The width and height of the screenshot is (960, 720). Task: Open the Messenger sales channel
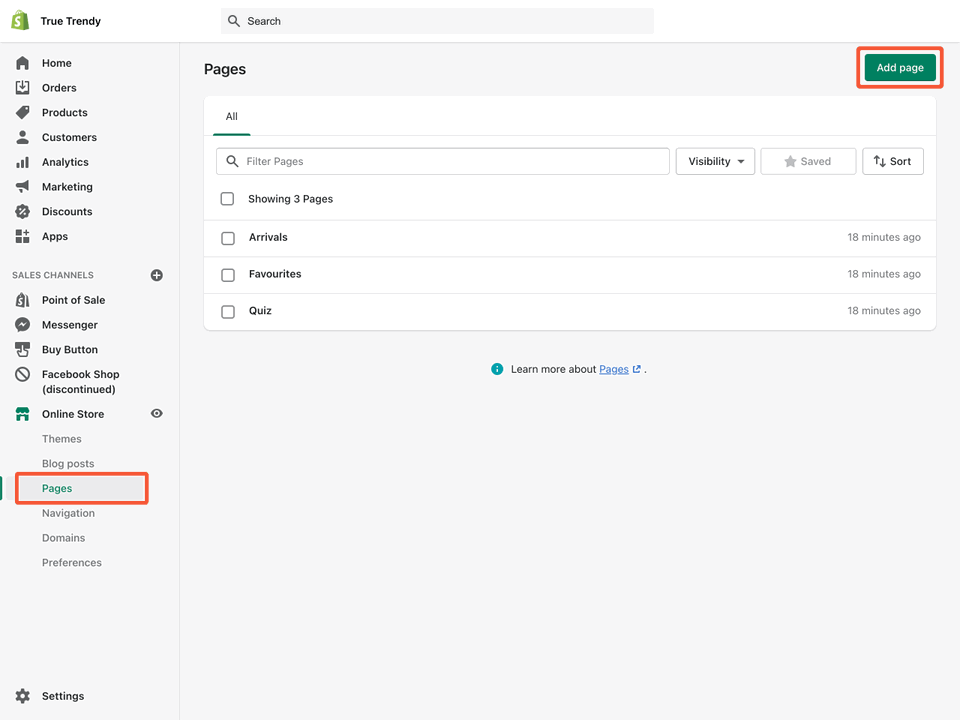[x=67, y=324]
